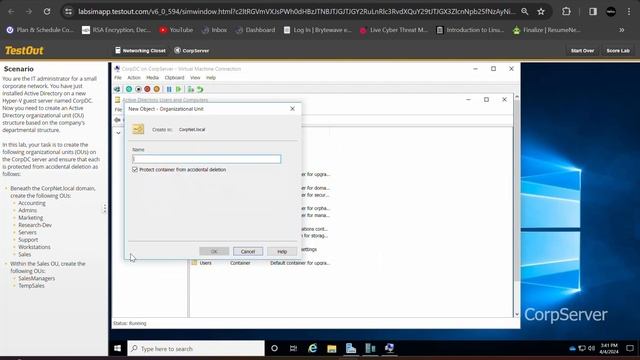Click the green Start VM icon
This screenshot has width=640, height=360.
(129, 89)
